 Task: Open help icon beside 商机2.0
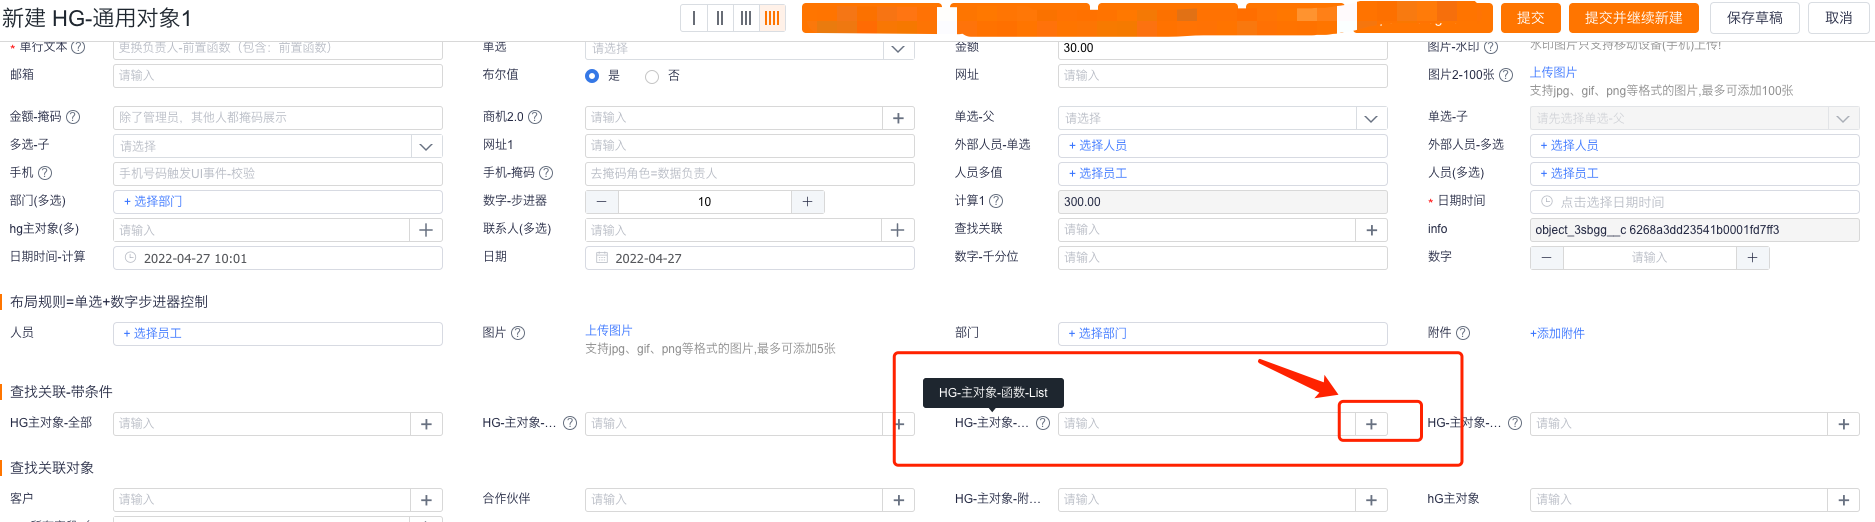pyautogui.click(x=535, y=117)
